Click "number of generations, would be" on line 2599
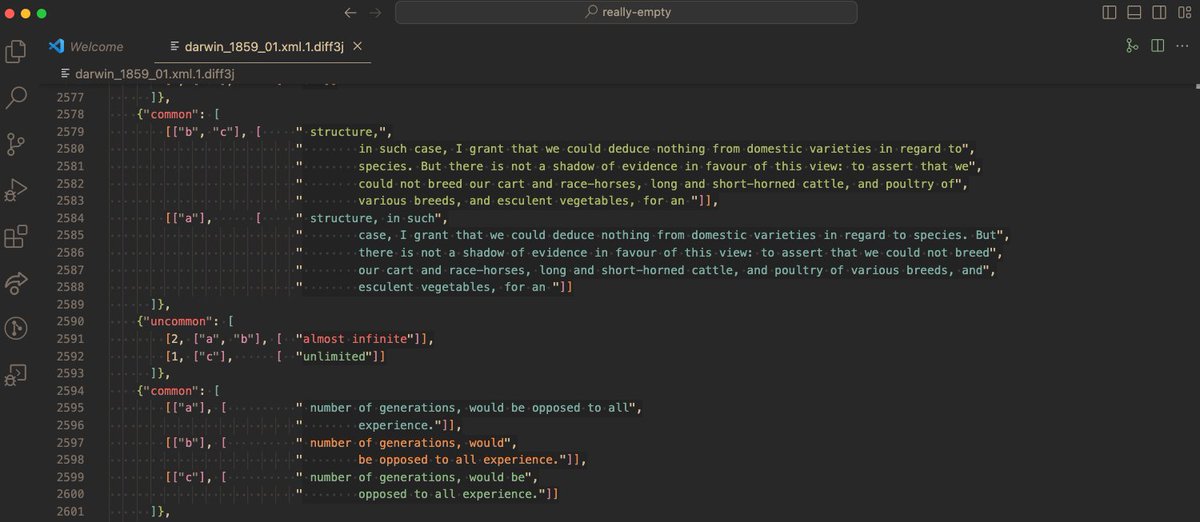This screenshot has width=1200, height=522. 421,477
